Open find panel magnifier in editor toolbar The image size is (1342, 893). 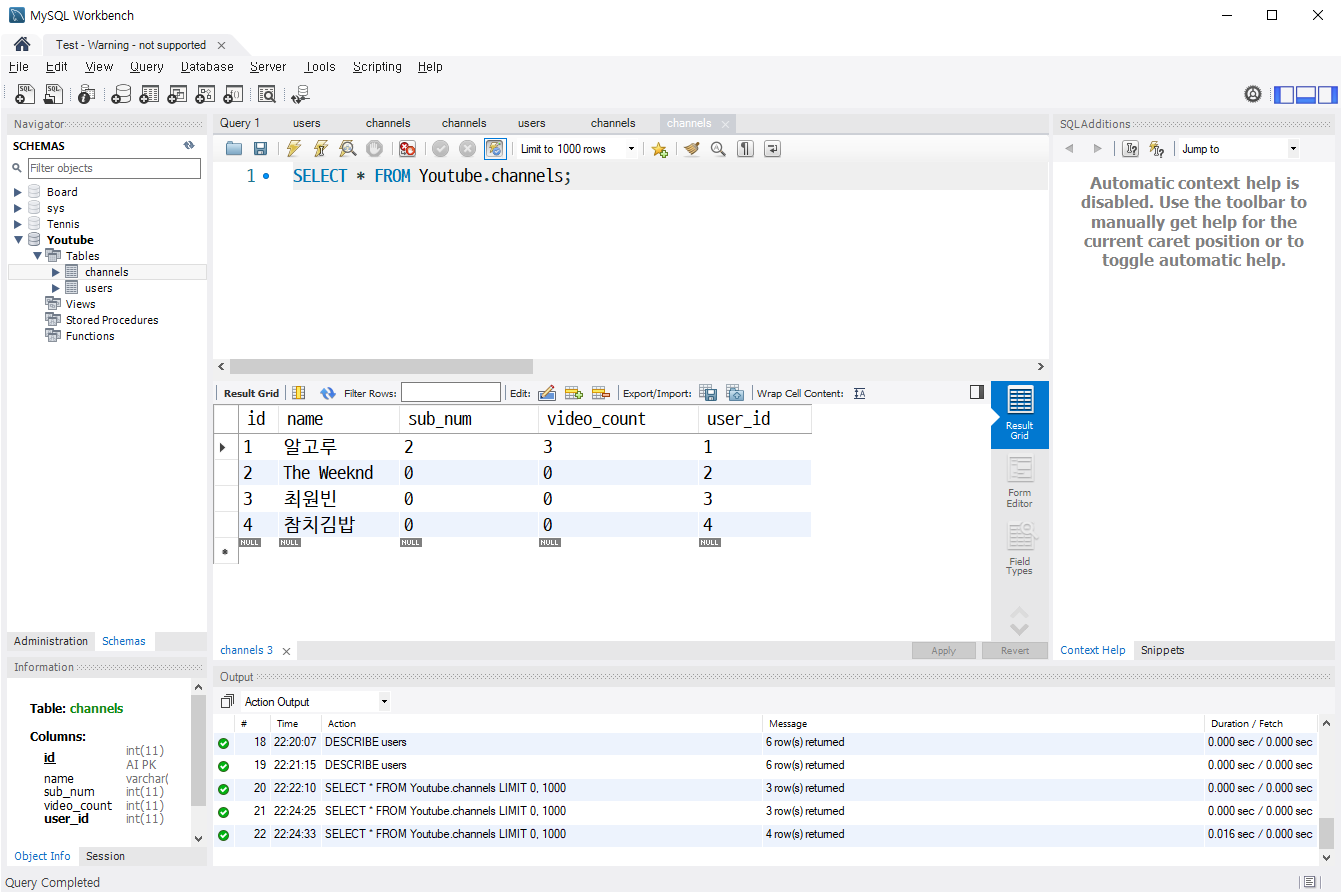pos(718,149)
